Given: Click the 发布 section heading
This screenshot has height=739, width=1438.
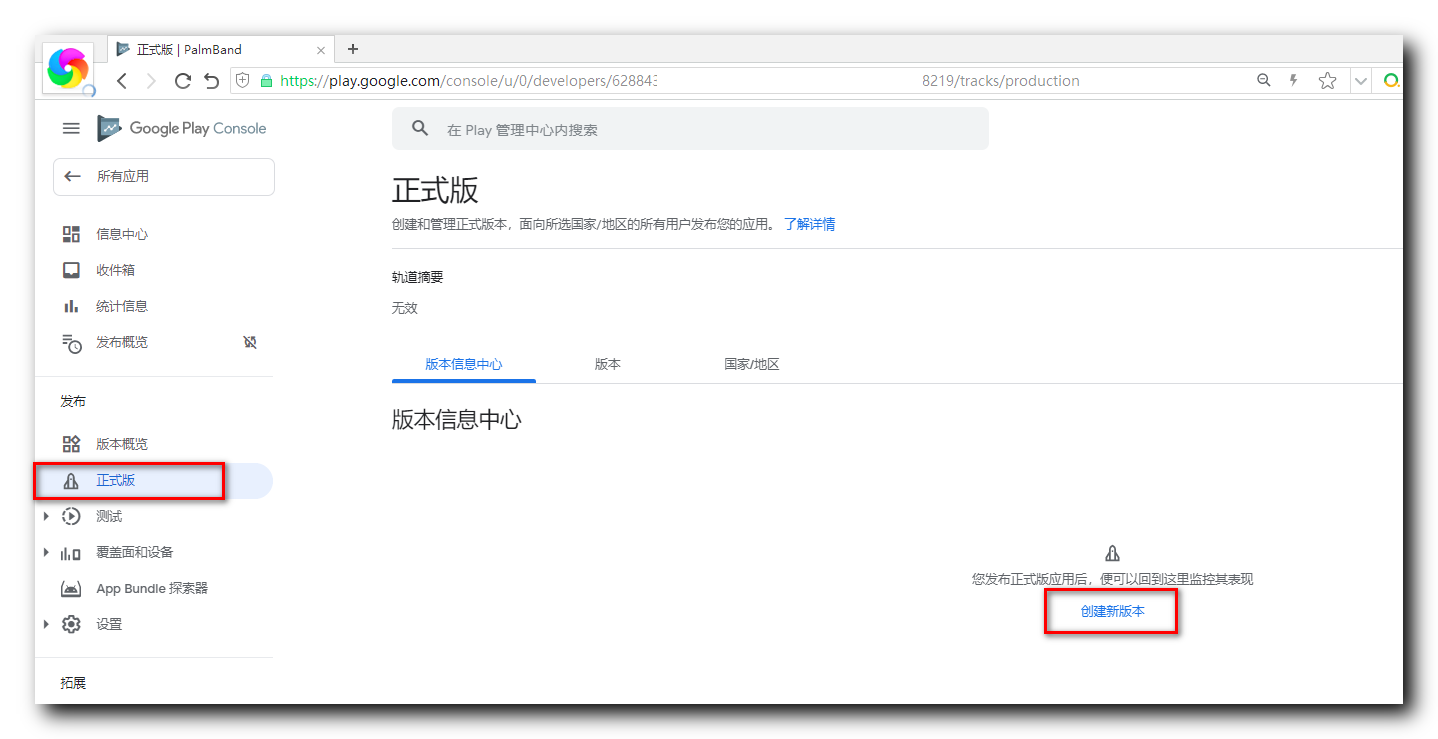Looking at the screenshot, I should pos(73,401).
